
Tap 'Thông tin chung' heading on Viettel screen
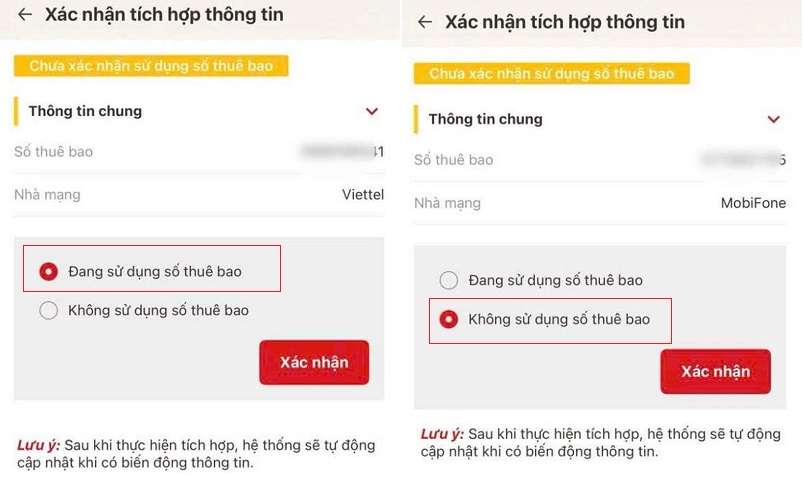coord(85,111)
